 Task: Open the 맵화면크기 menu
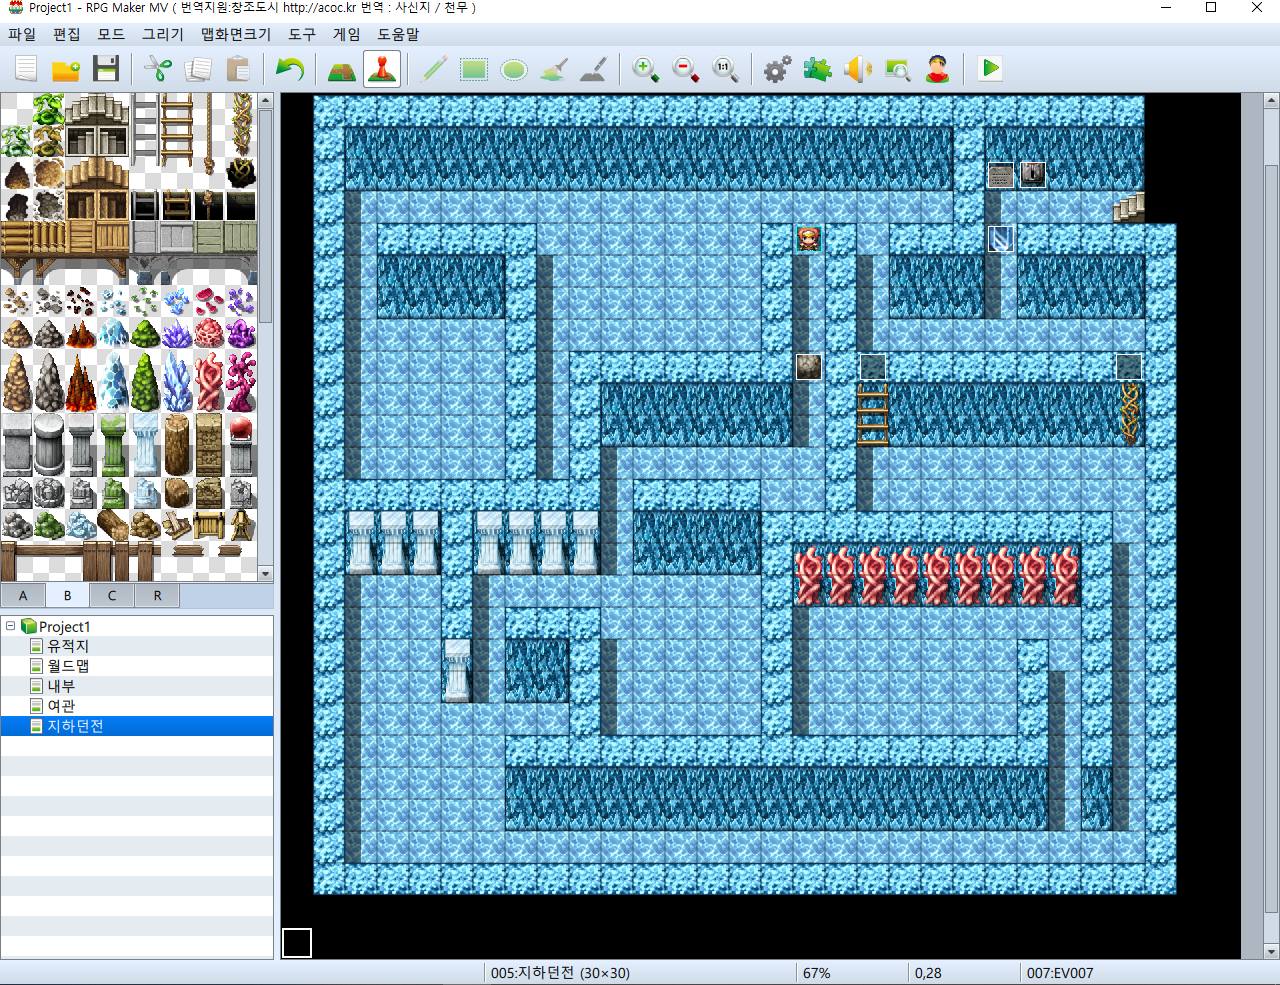[236, 34]
